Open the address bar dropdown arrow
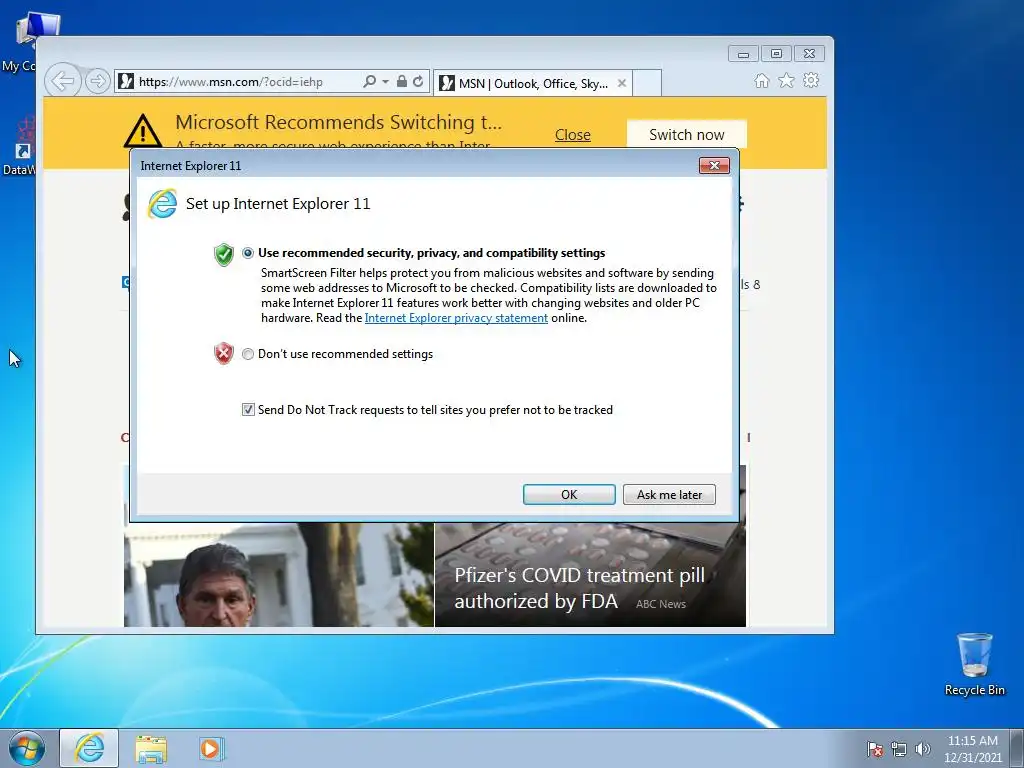The width and height of the screenshot is (1024, 768). 385,82
